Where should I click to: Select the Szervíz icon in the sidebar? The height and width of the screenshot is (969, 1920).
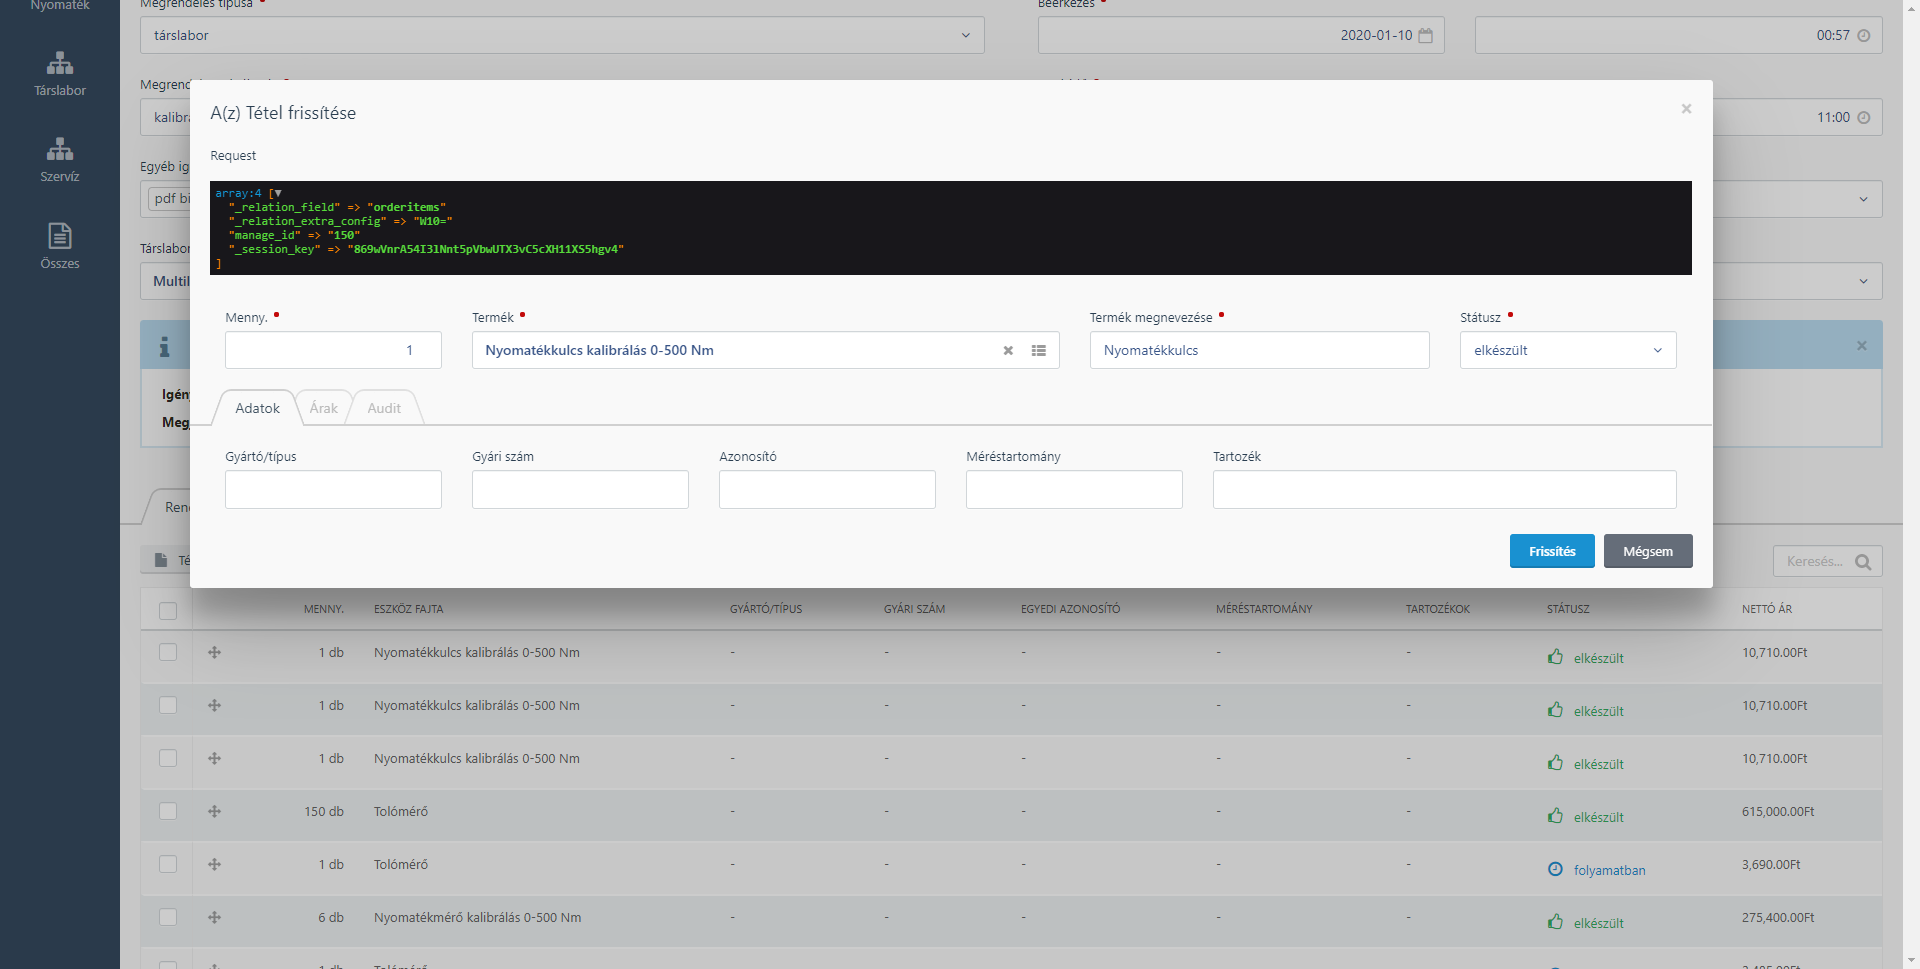[59, 160]
